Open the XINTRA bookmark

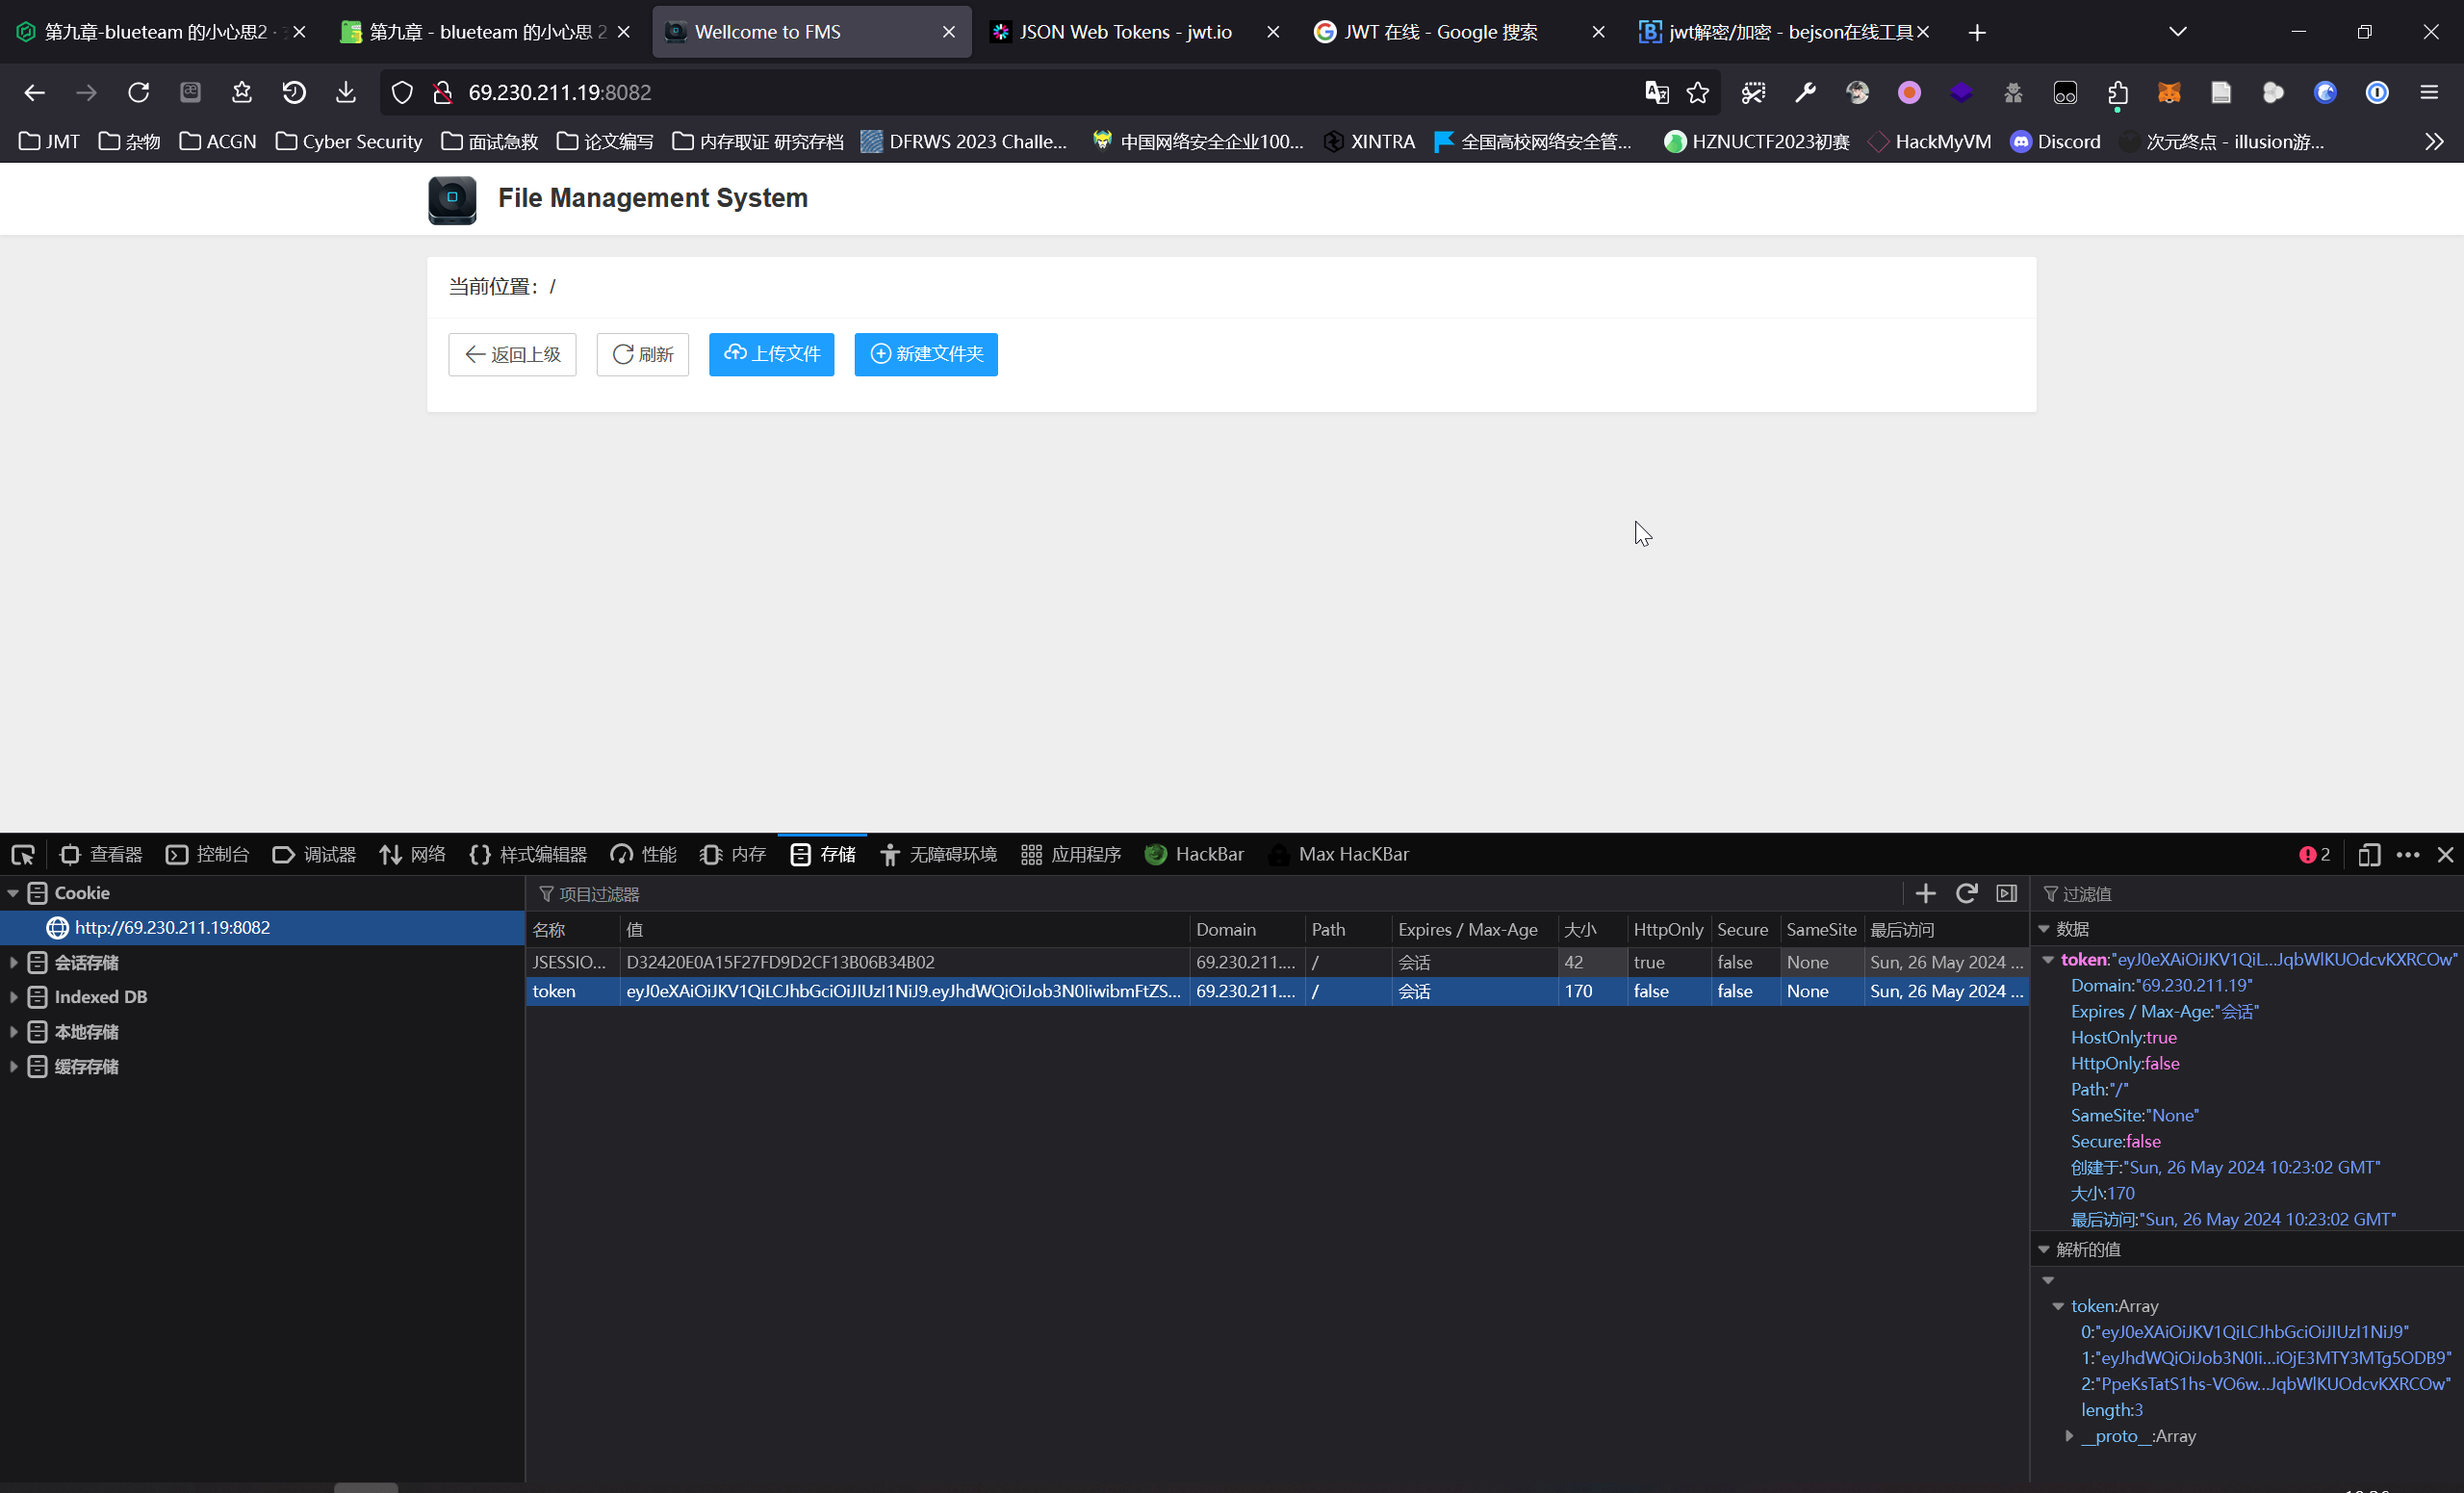pyautogui.click(x=1369, y=142)
